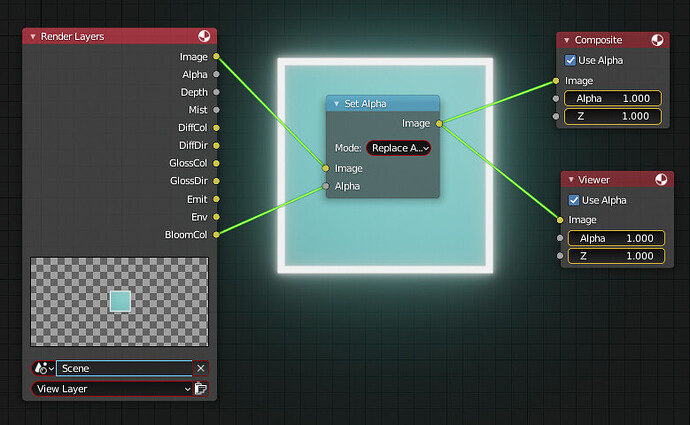Toggle the Composite node preview sphere icon
Screen dimensions: 690x425
coord(657,40)
